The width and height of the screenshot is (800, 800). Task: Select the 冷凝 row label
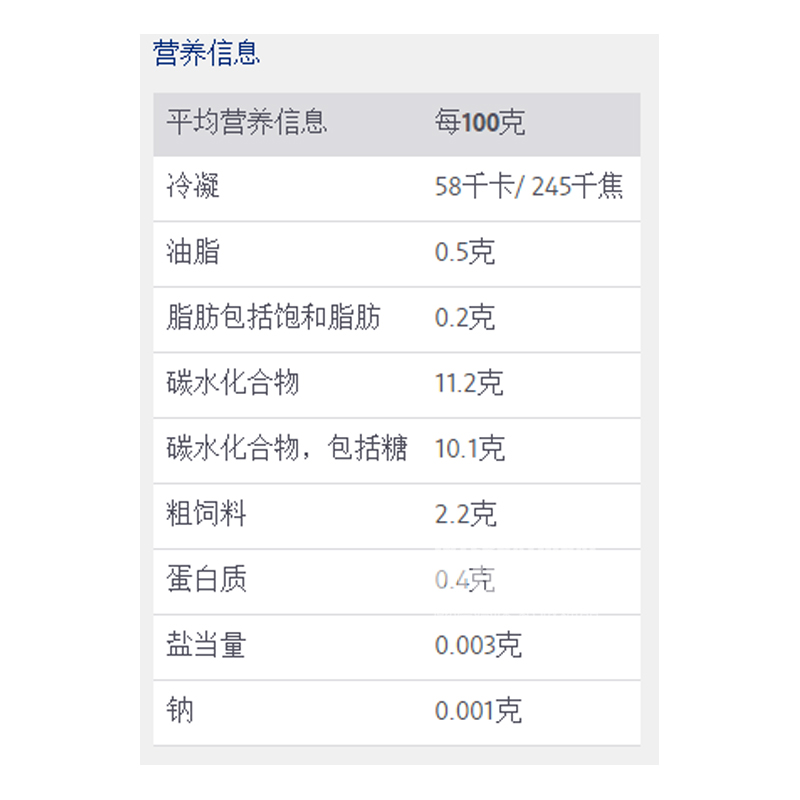coord(193,187)
